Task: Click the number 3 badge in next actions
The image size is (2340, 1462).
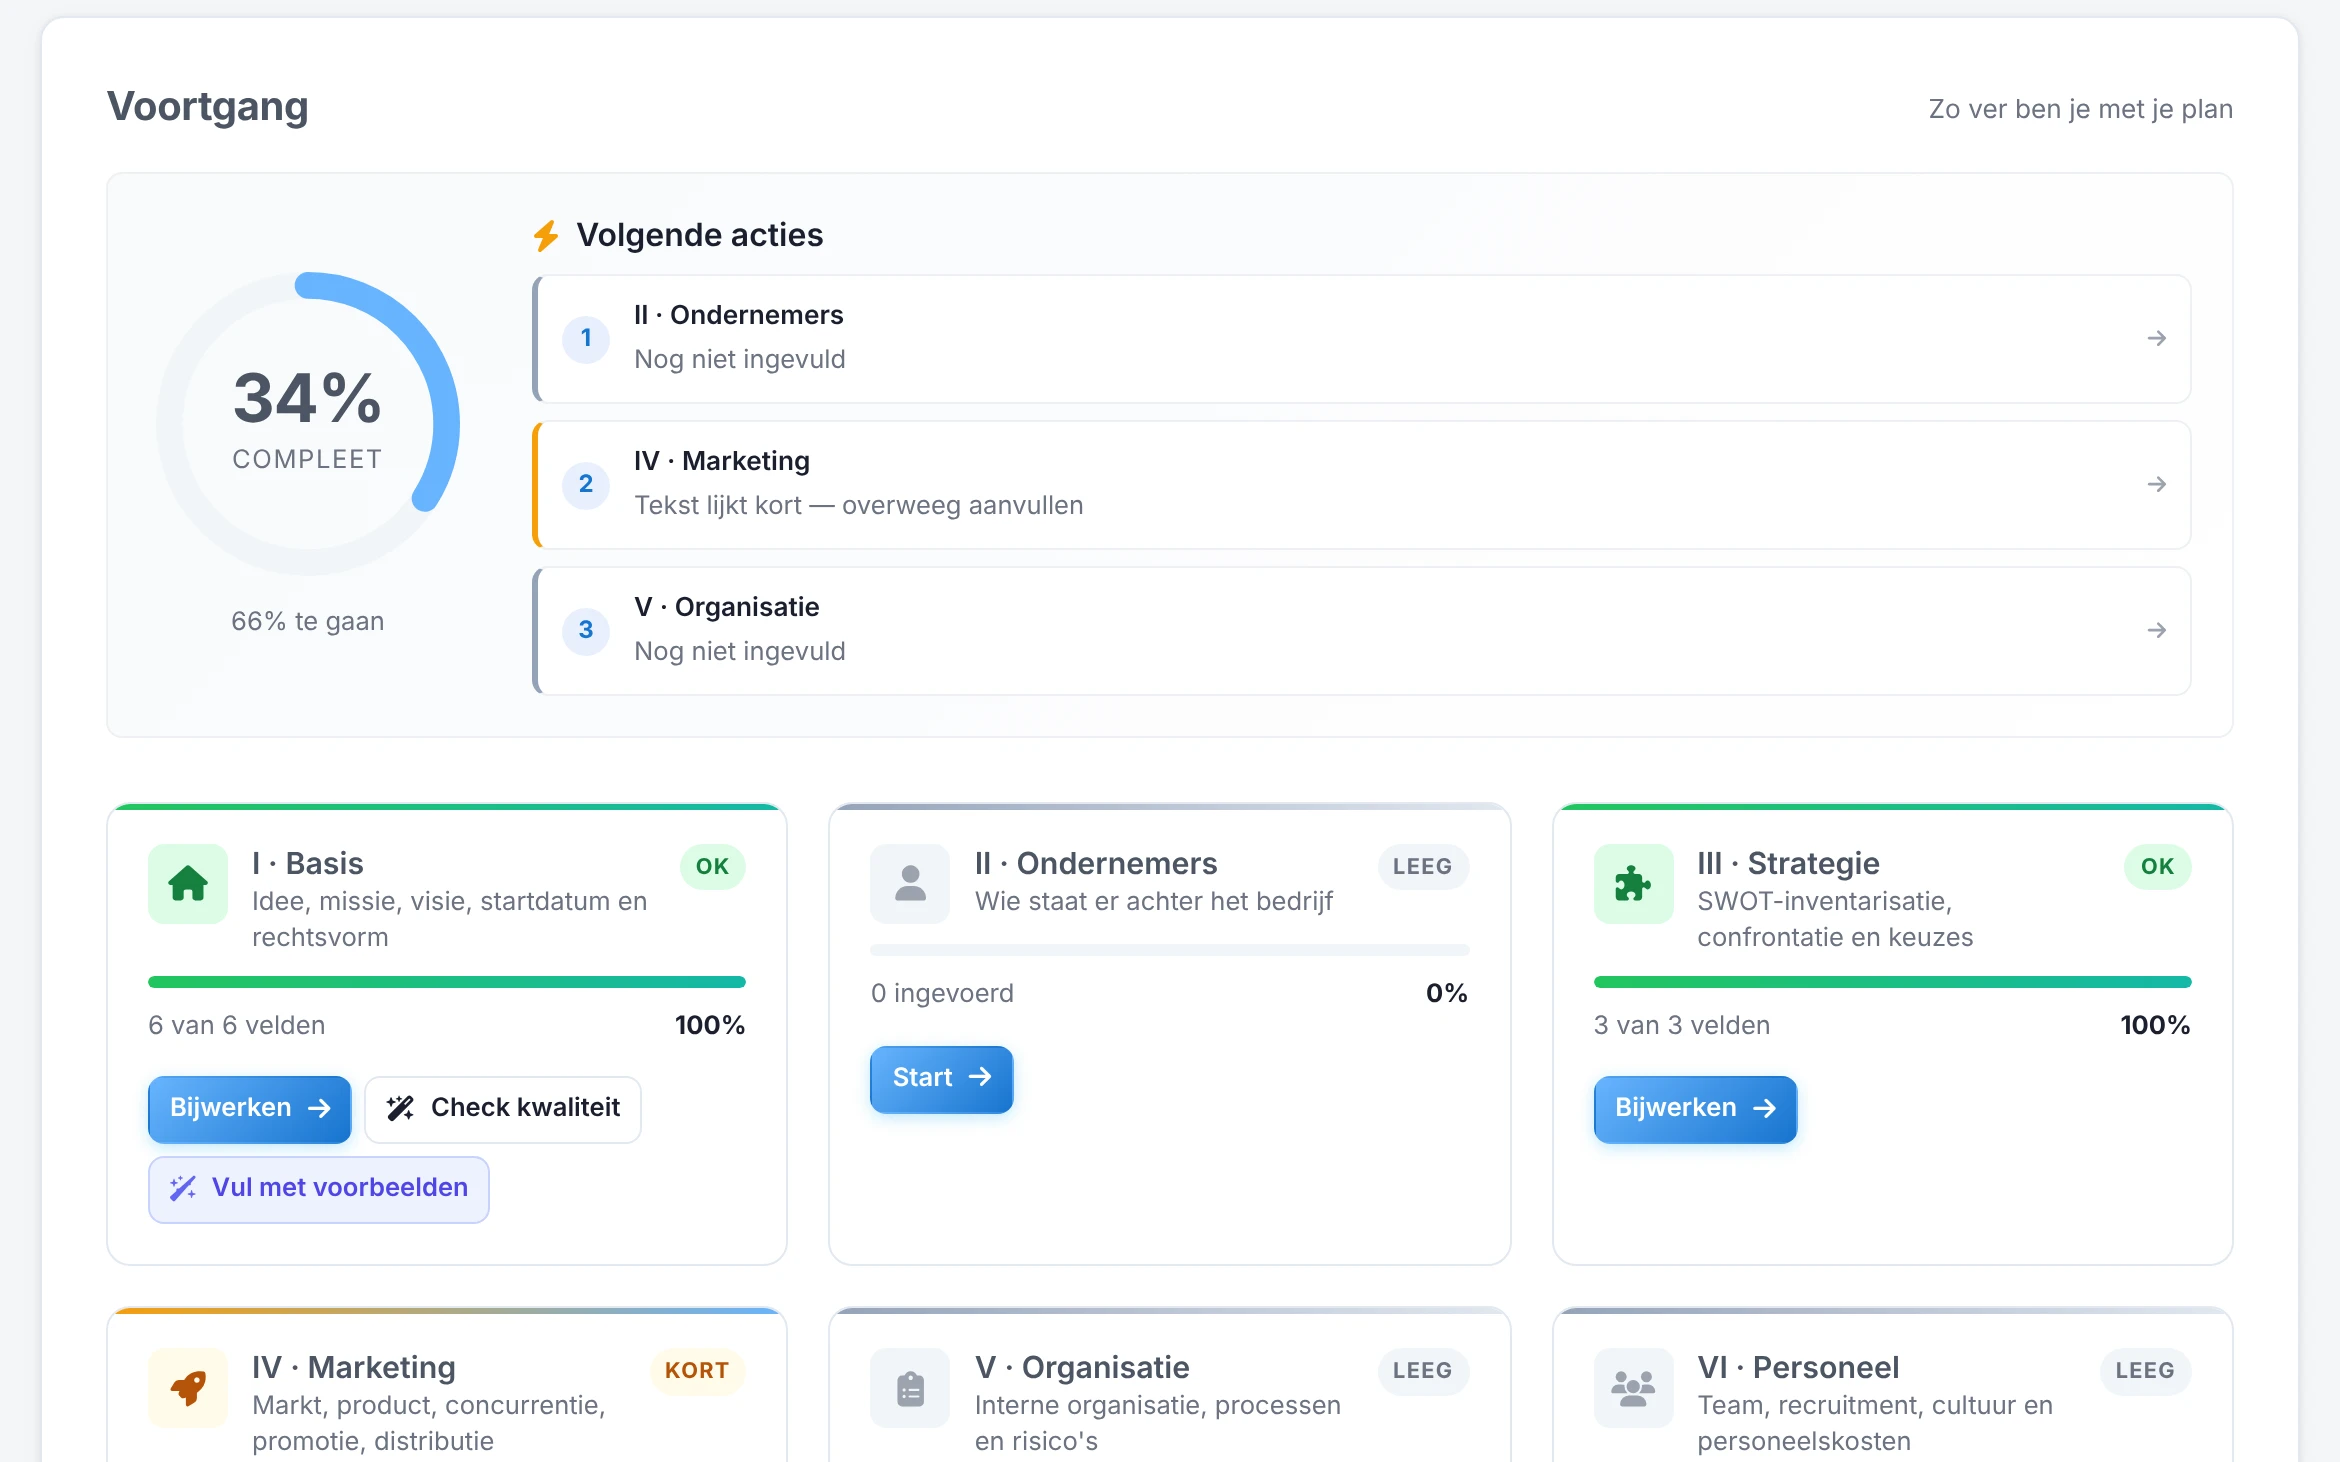Action: (x=586, y=631)
